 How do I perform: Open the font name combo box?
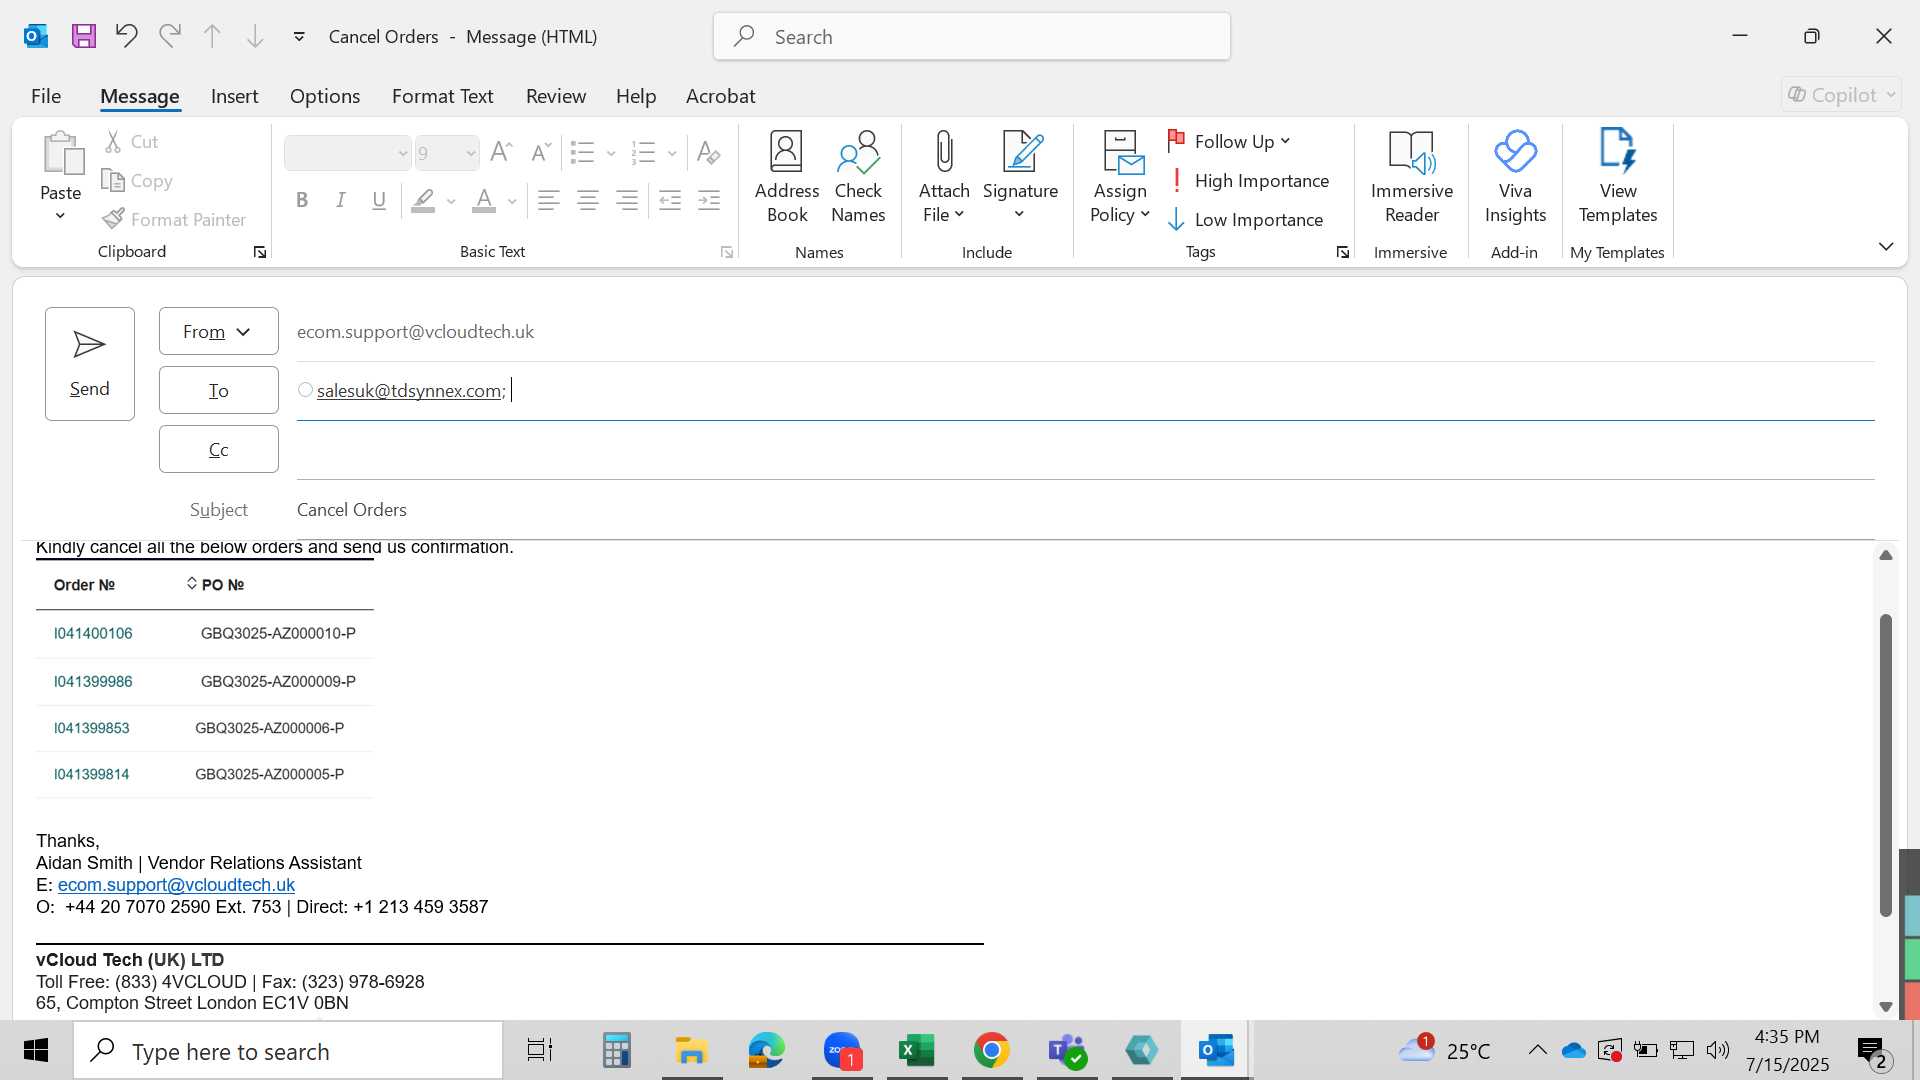(347, 153)
